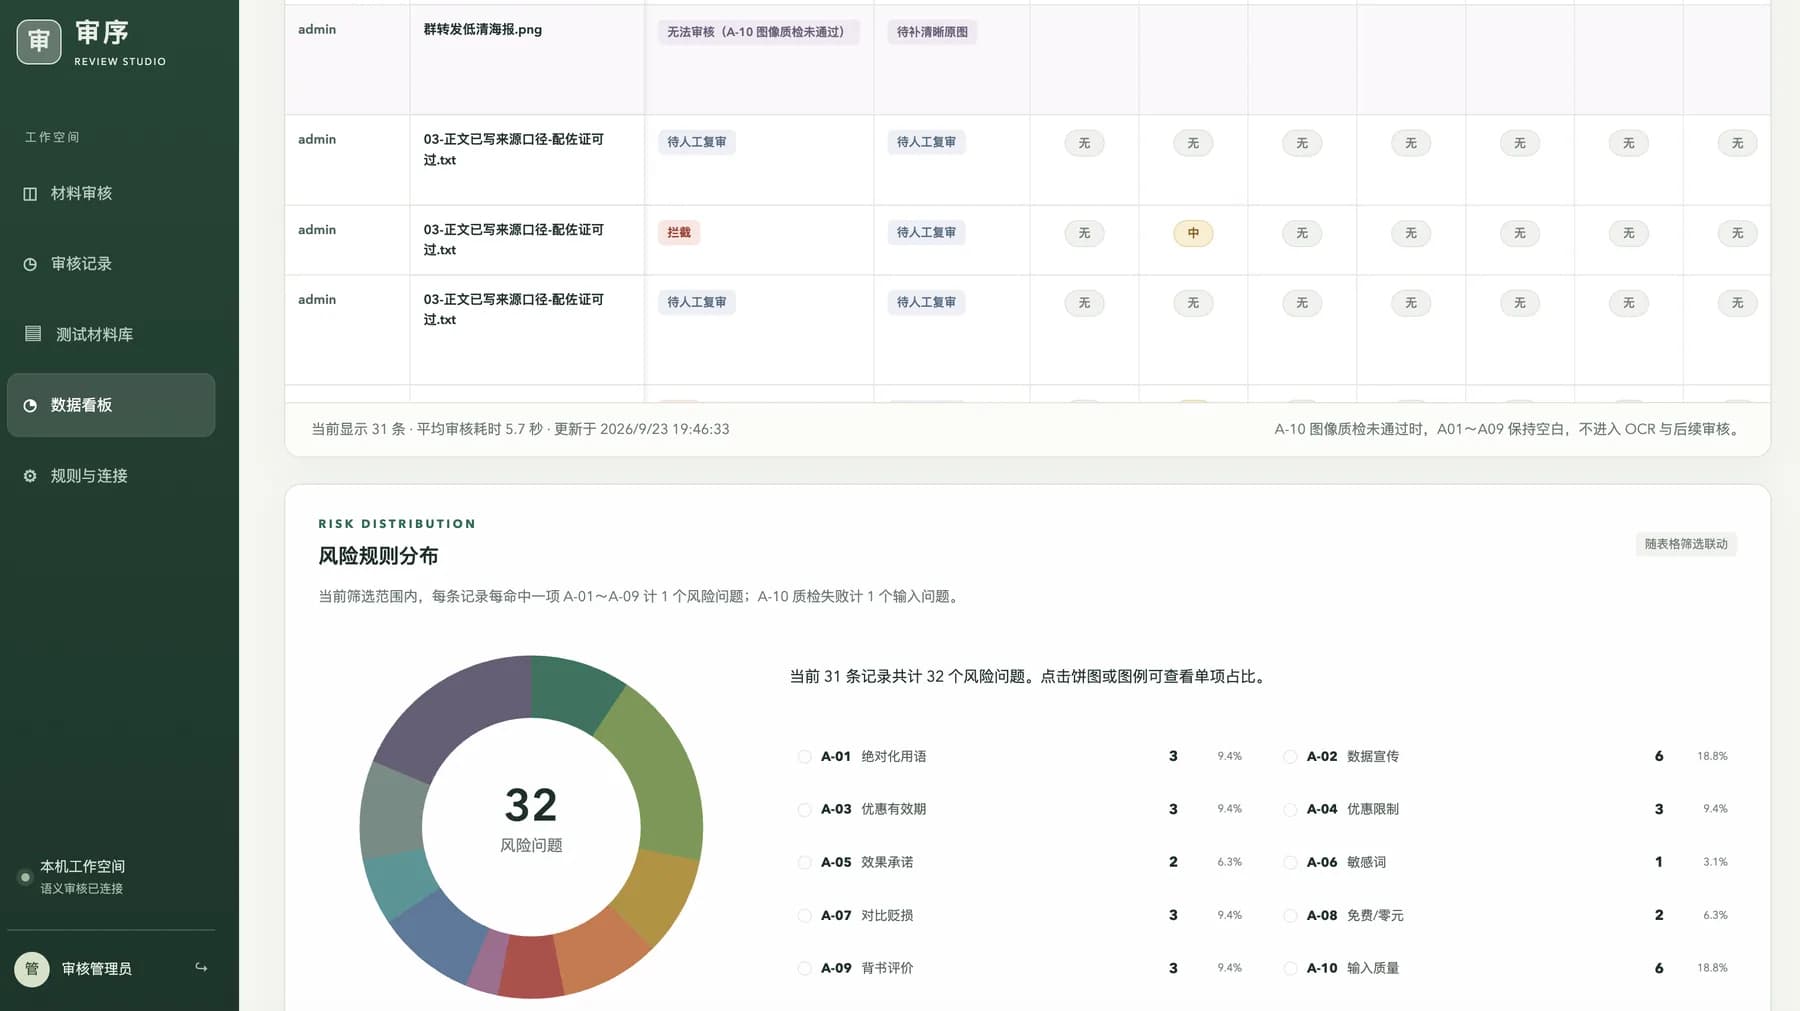Click the 语义审核已连接 status text
Image resolution: width=1800 pixels, height=1011 pixels.
coord(81,889)
